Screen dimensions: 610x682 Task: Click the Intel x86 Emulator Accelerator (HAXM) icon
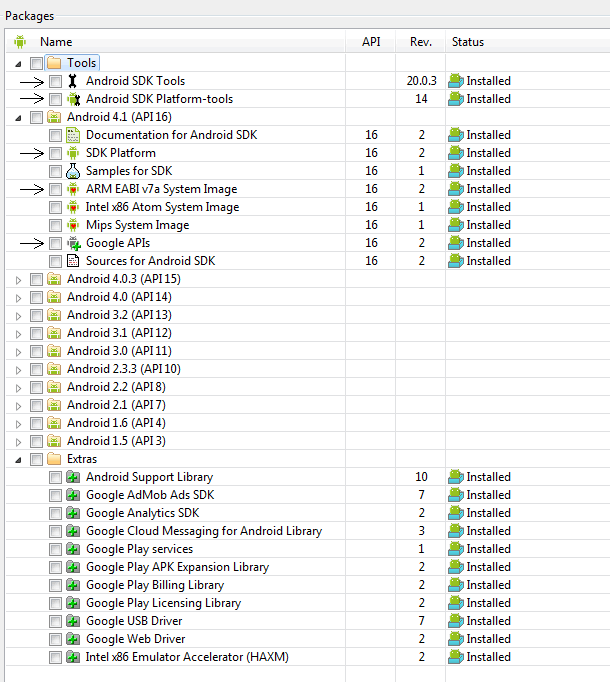(x=73, y=657)
